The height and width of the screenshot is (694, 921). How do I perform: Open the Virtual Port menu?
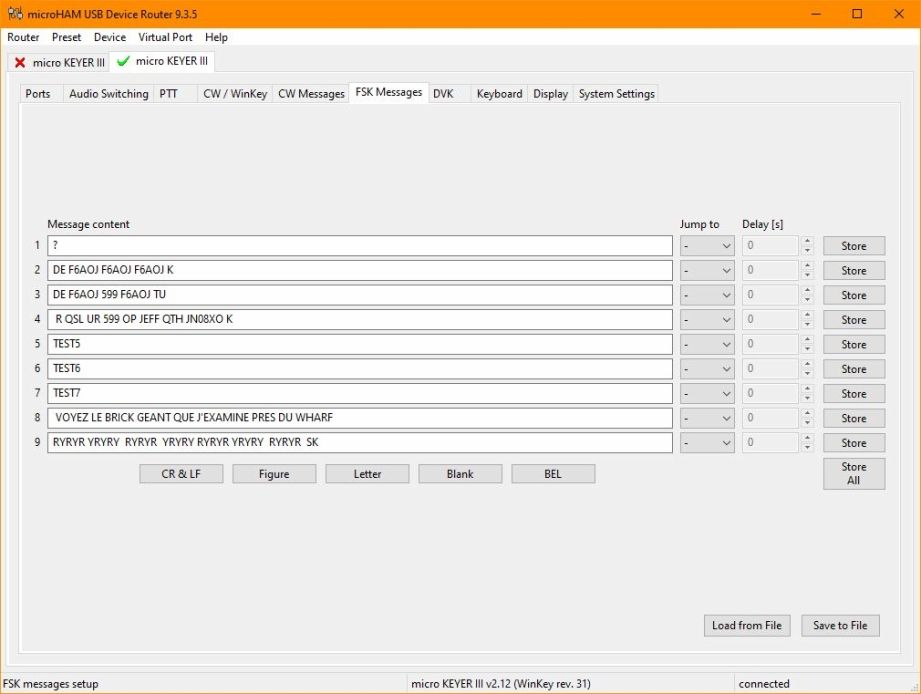pos(165,37)
